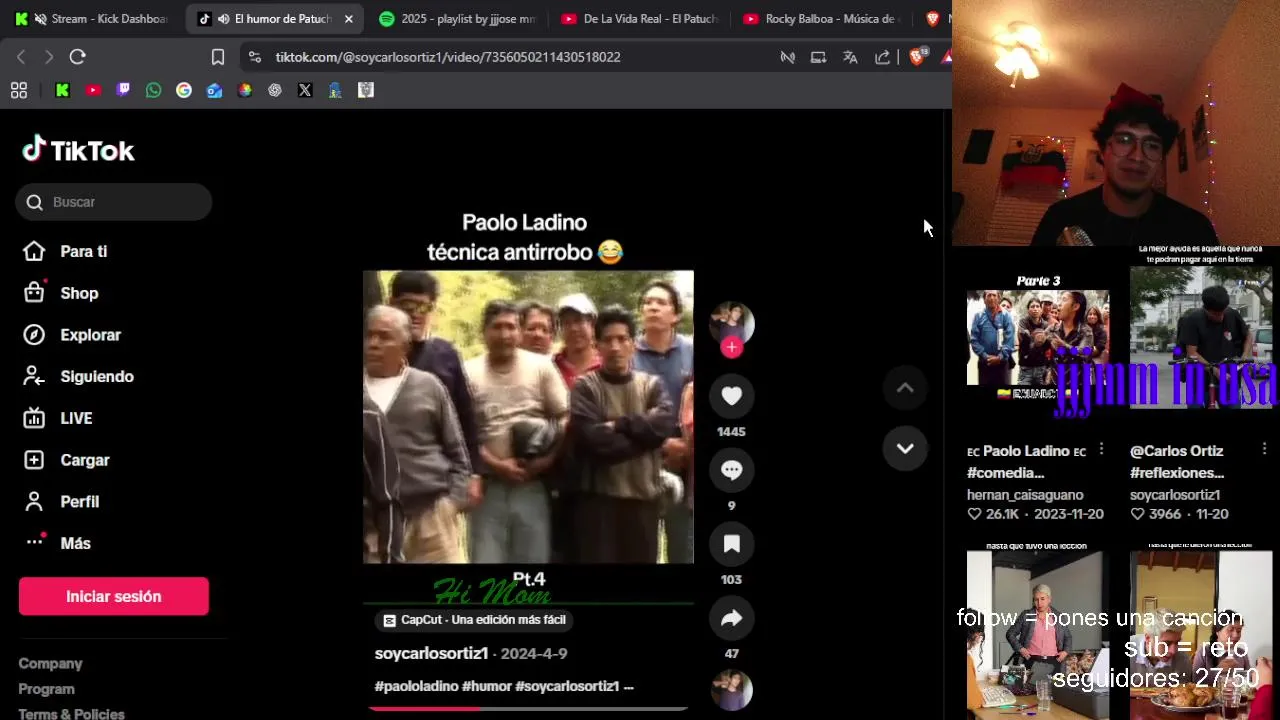Open options menu for Paolo Ladino video
This screenshot has height=720, width=1280.
[1101, 449]
